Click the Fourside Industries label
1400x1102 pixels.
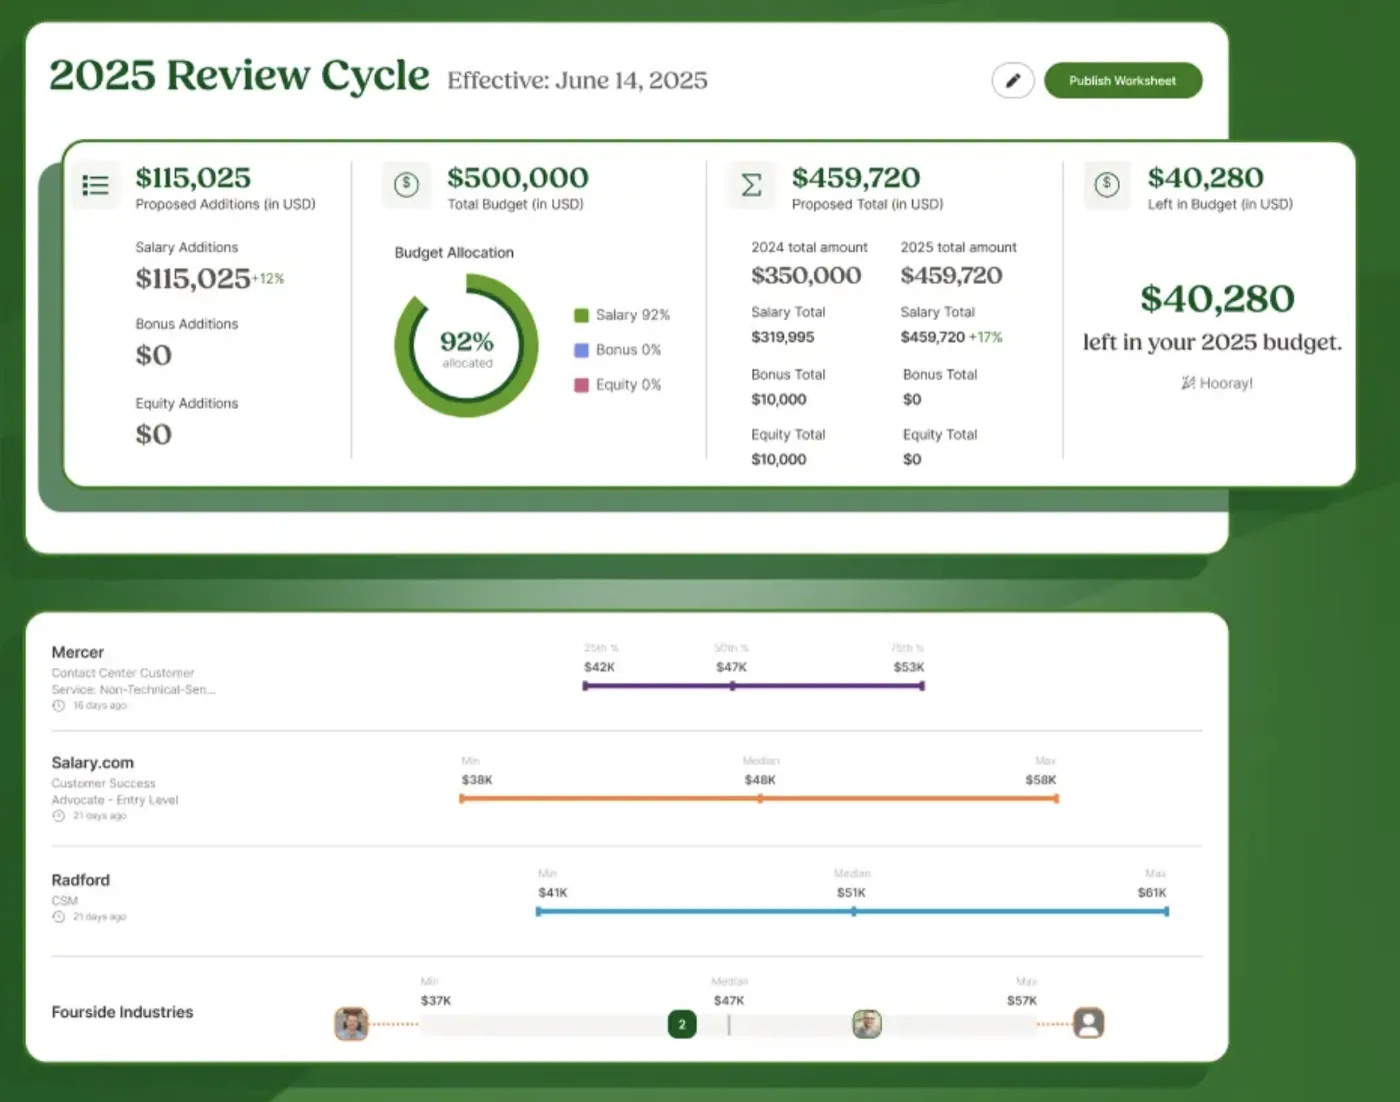[122, 1012]
